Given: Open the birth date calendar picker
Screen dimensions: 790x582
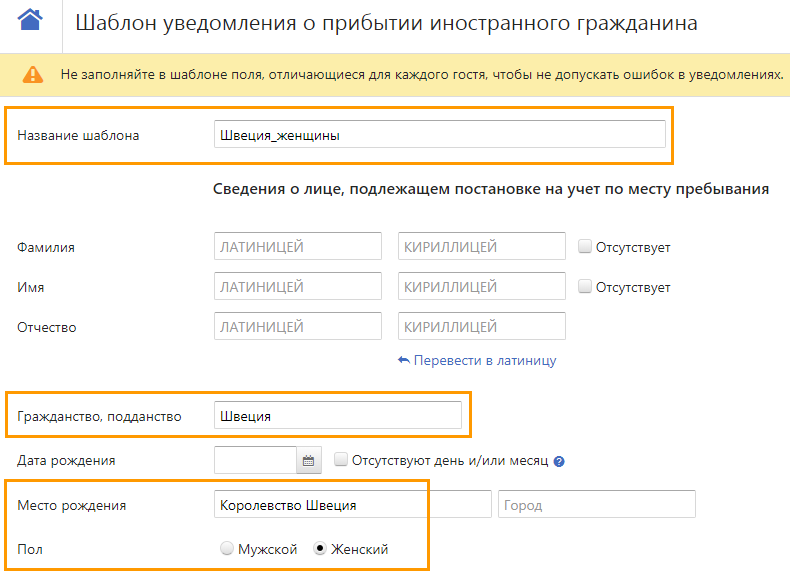Looking at the screenshot, I should (308, 461).
